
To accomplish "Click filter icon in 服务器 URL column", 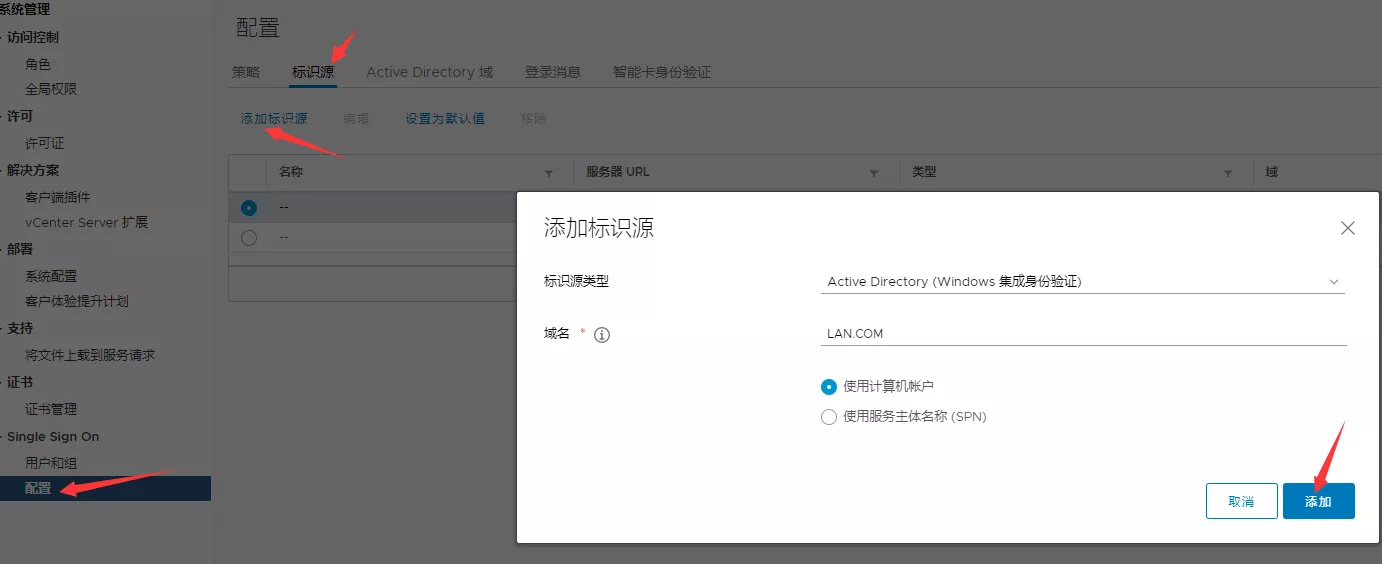I will pyautogui.click(x=874, y=173).
